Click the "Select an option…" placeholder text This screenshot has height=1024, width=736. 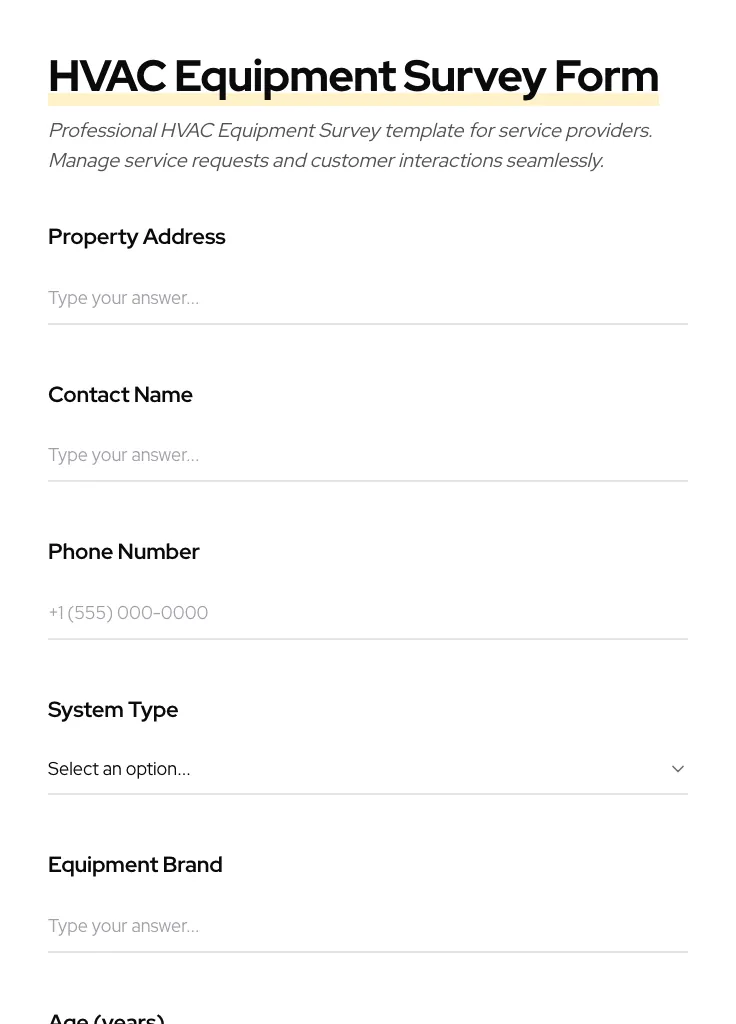[119, 769]
